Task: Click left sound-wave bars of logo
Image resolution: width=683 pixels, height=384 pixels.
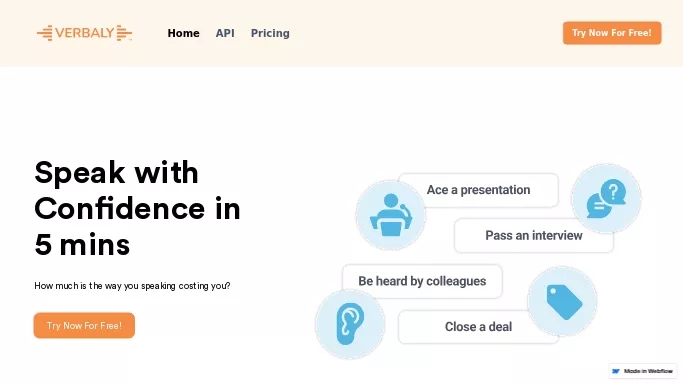Action: click(x=45, y=33)
